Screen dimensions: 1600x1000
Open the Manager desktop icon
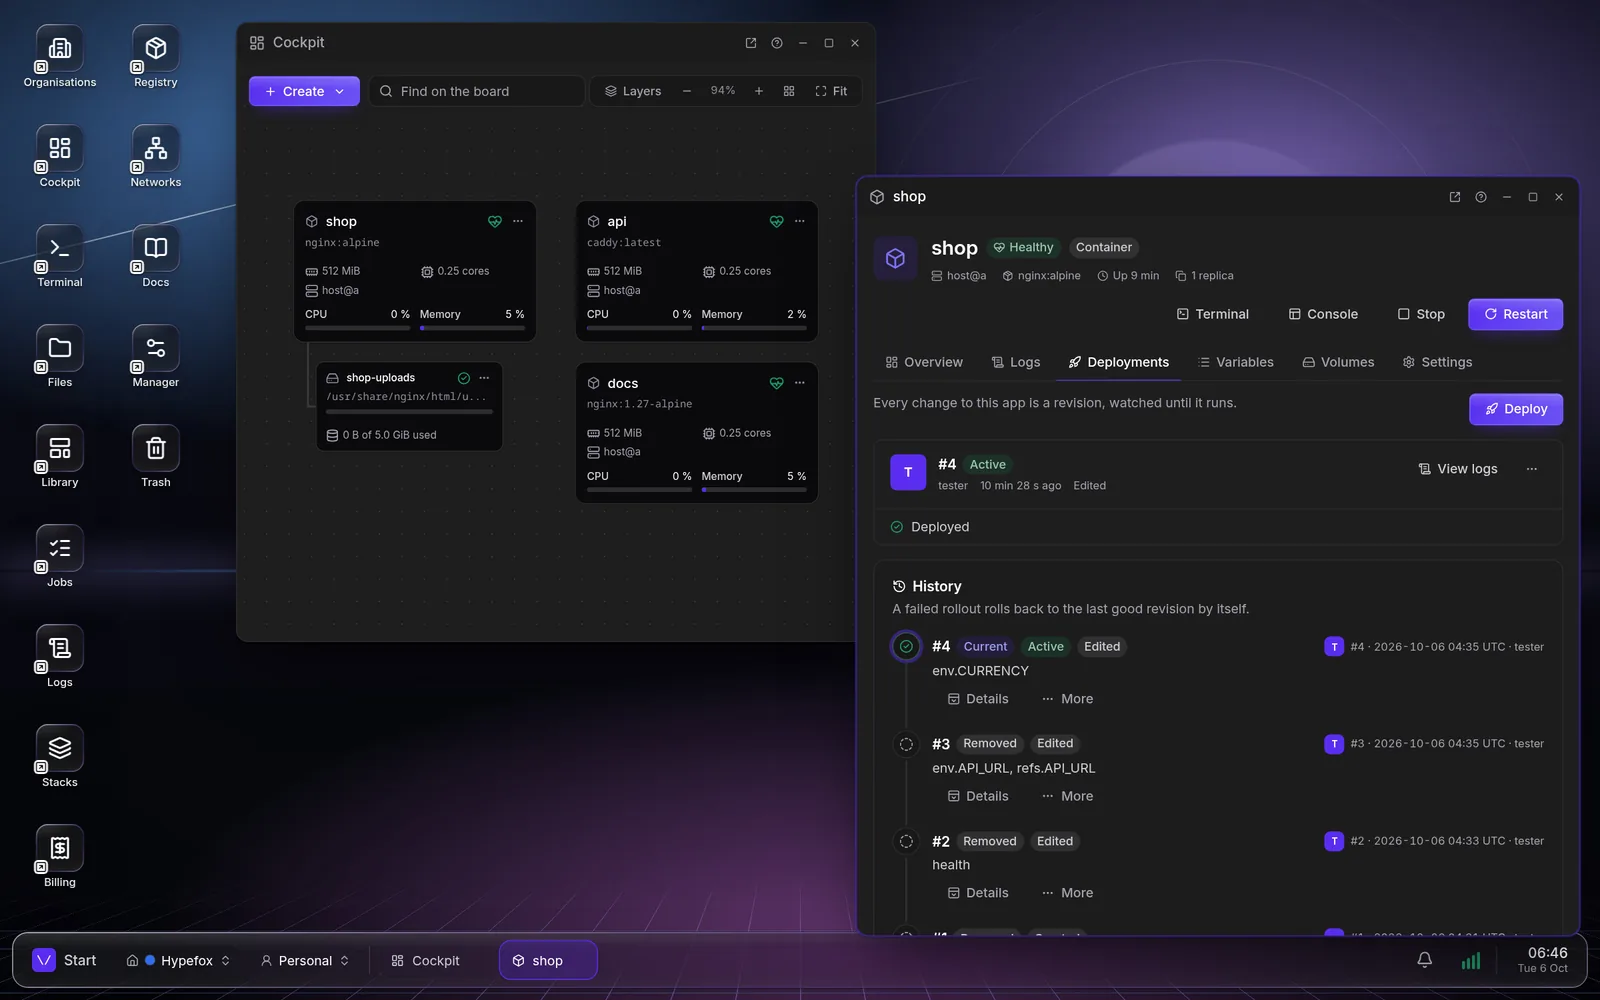click(x=156, y=357)
